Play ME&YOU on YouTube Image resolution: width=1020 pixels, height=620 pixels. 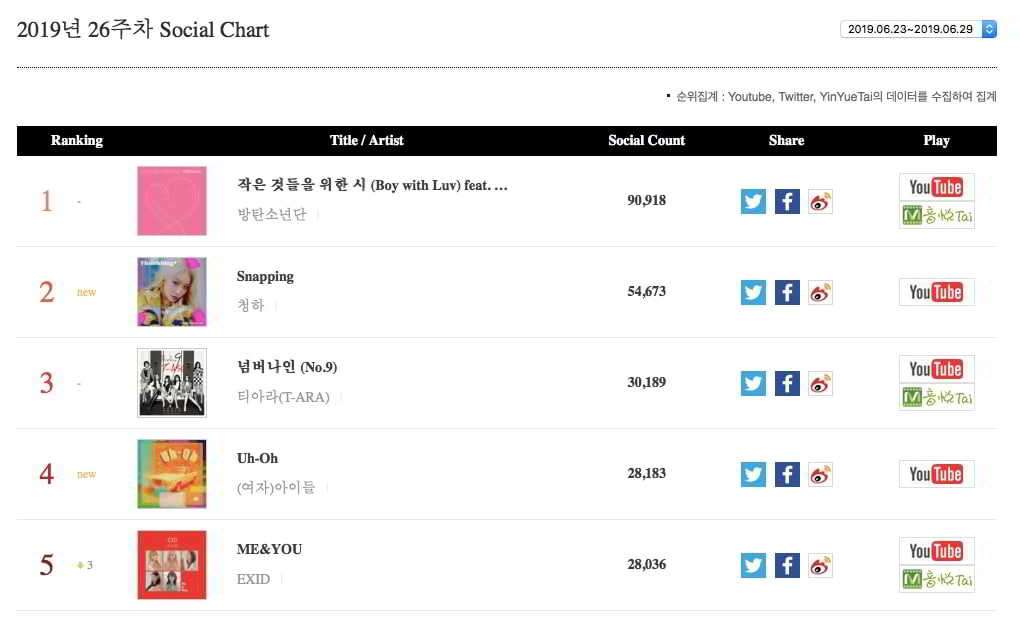[x=936, y=551]
